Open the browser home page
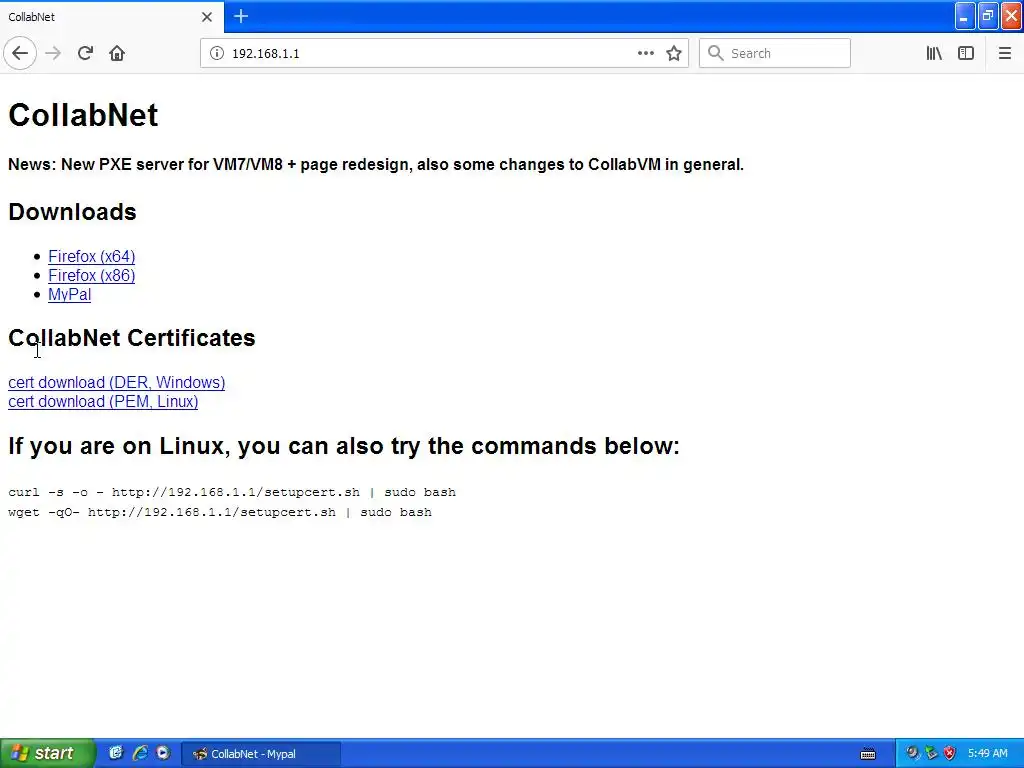Screen dimensions: 1024x768 117,53
